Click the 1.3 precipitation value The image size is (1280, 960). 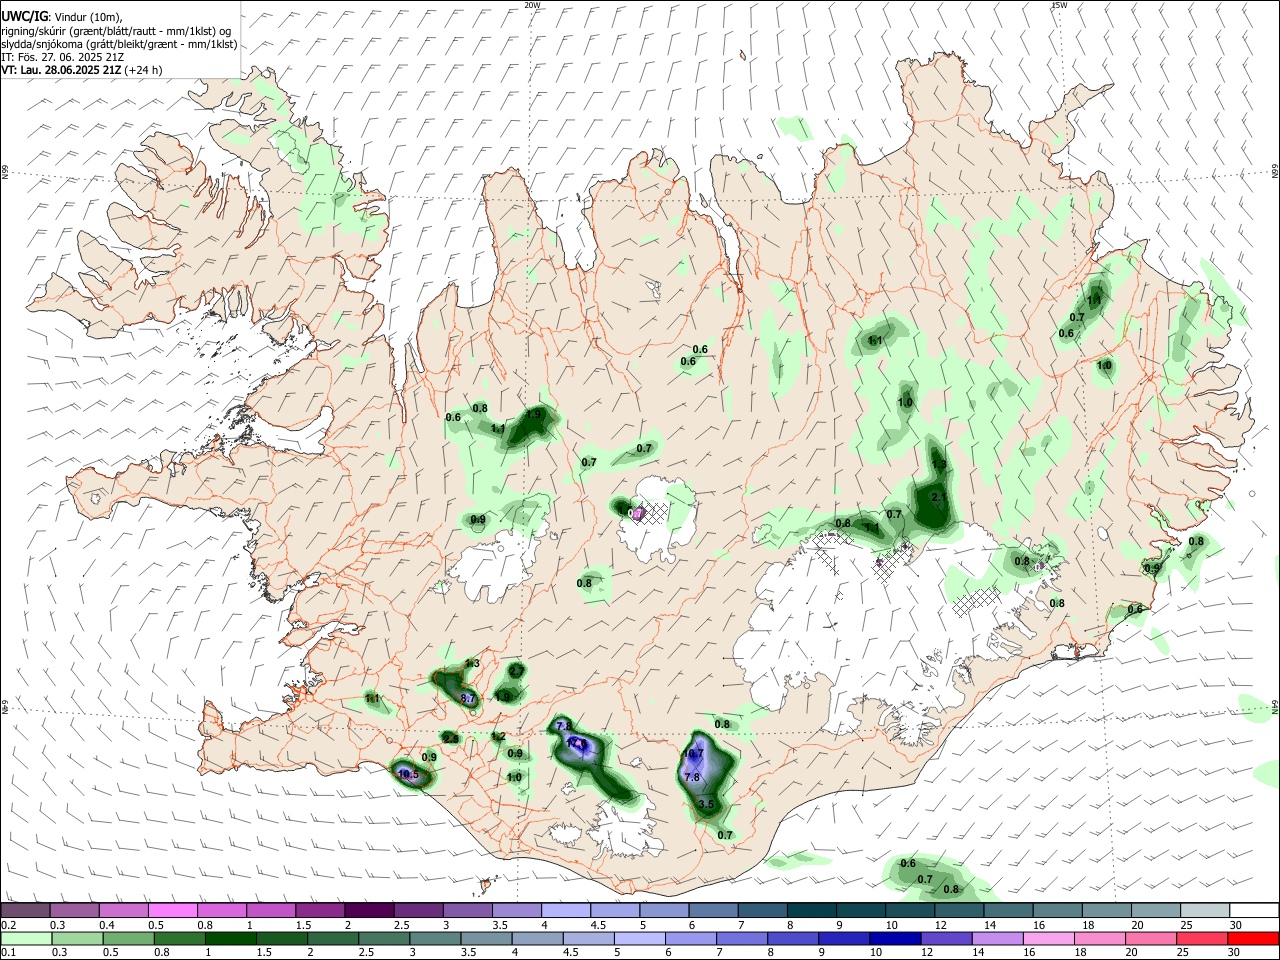coord(473,663)
